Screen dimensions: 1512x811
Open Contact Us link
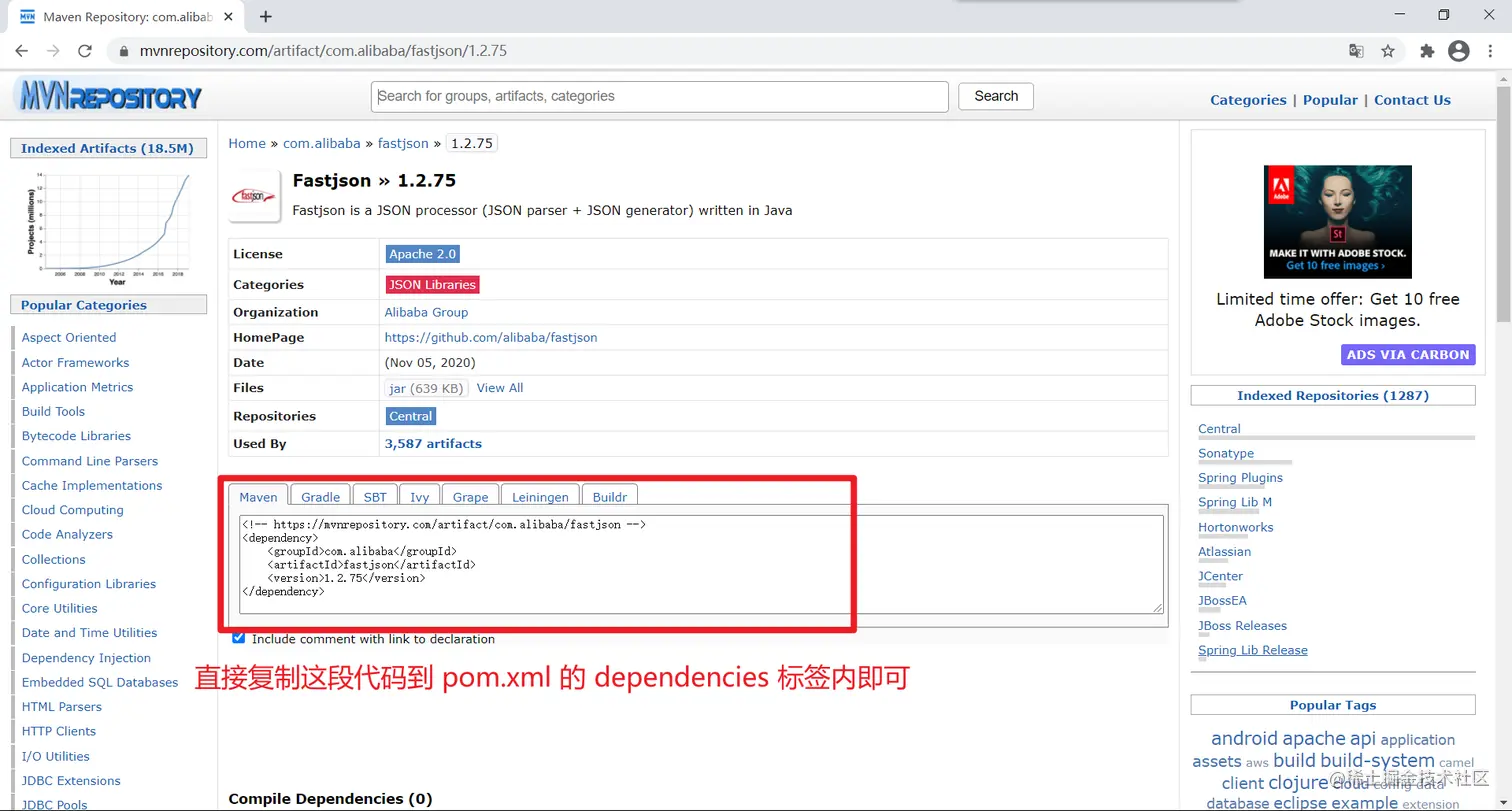pos(1412,100)
